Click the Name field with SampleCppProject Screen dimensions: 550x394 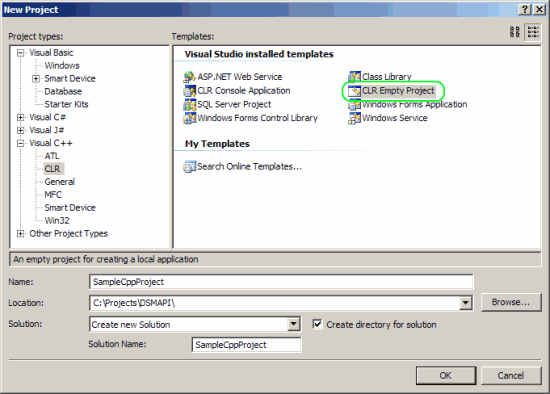281,282
